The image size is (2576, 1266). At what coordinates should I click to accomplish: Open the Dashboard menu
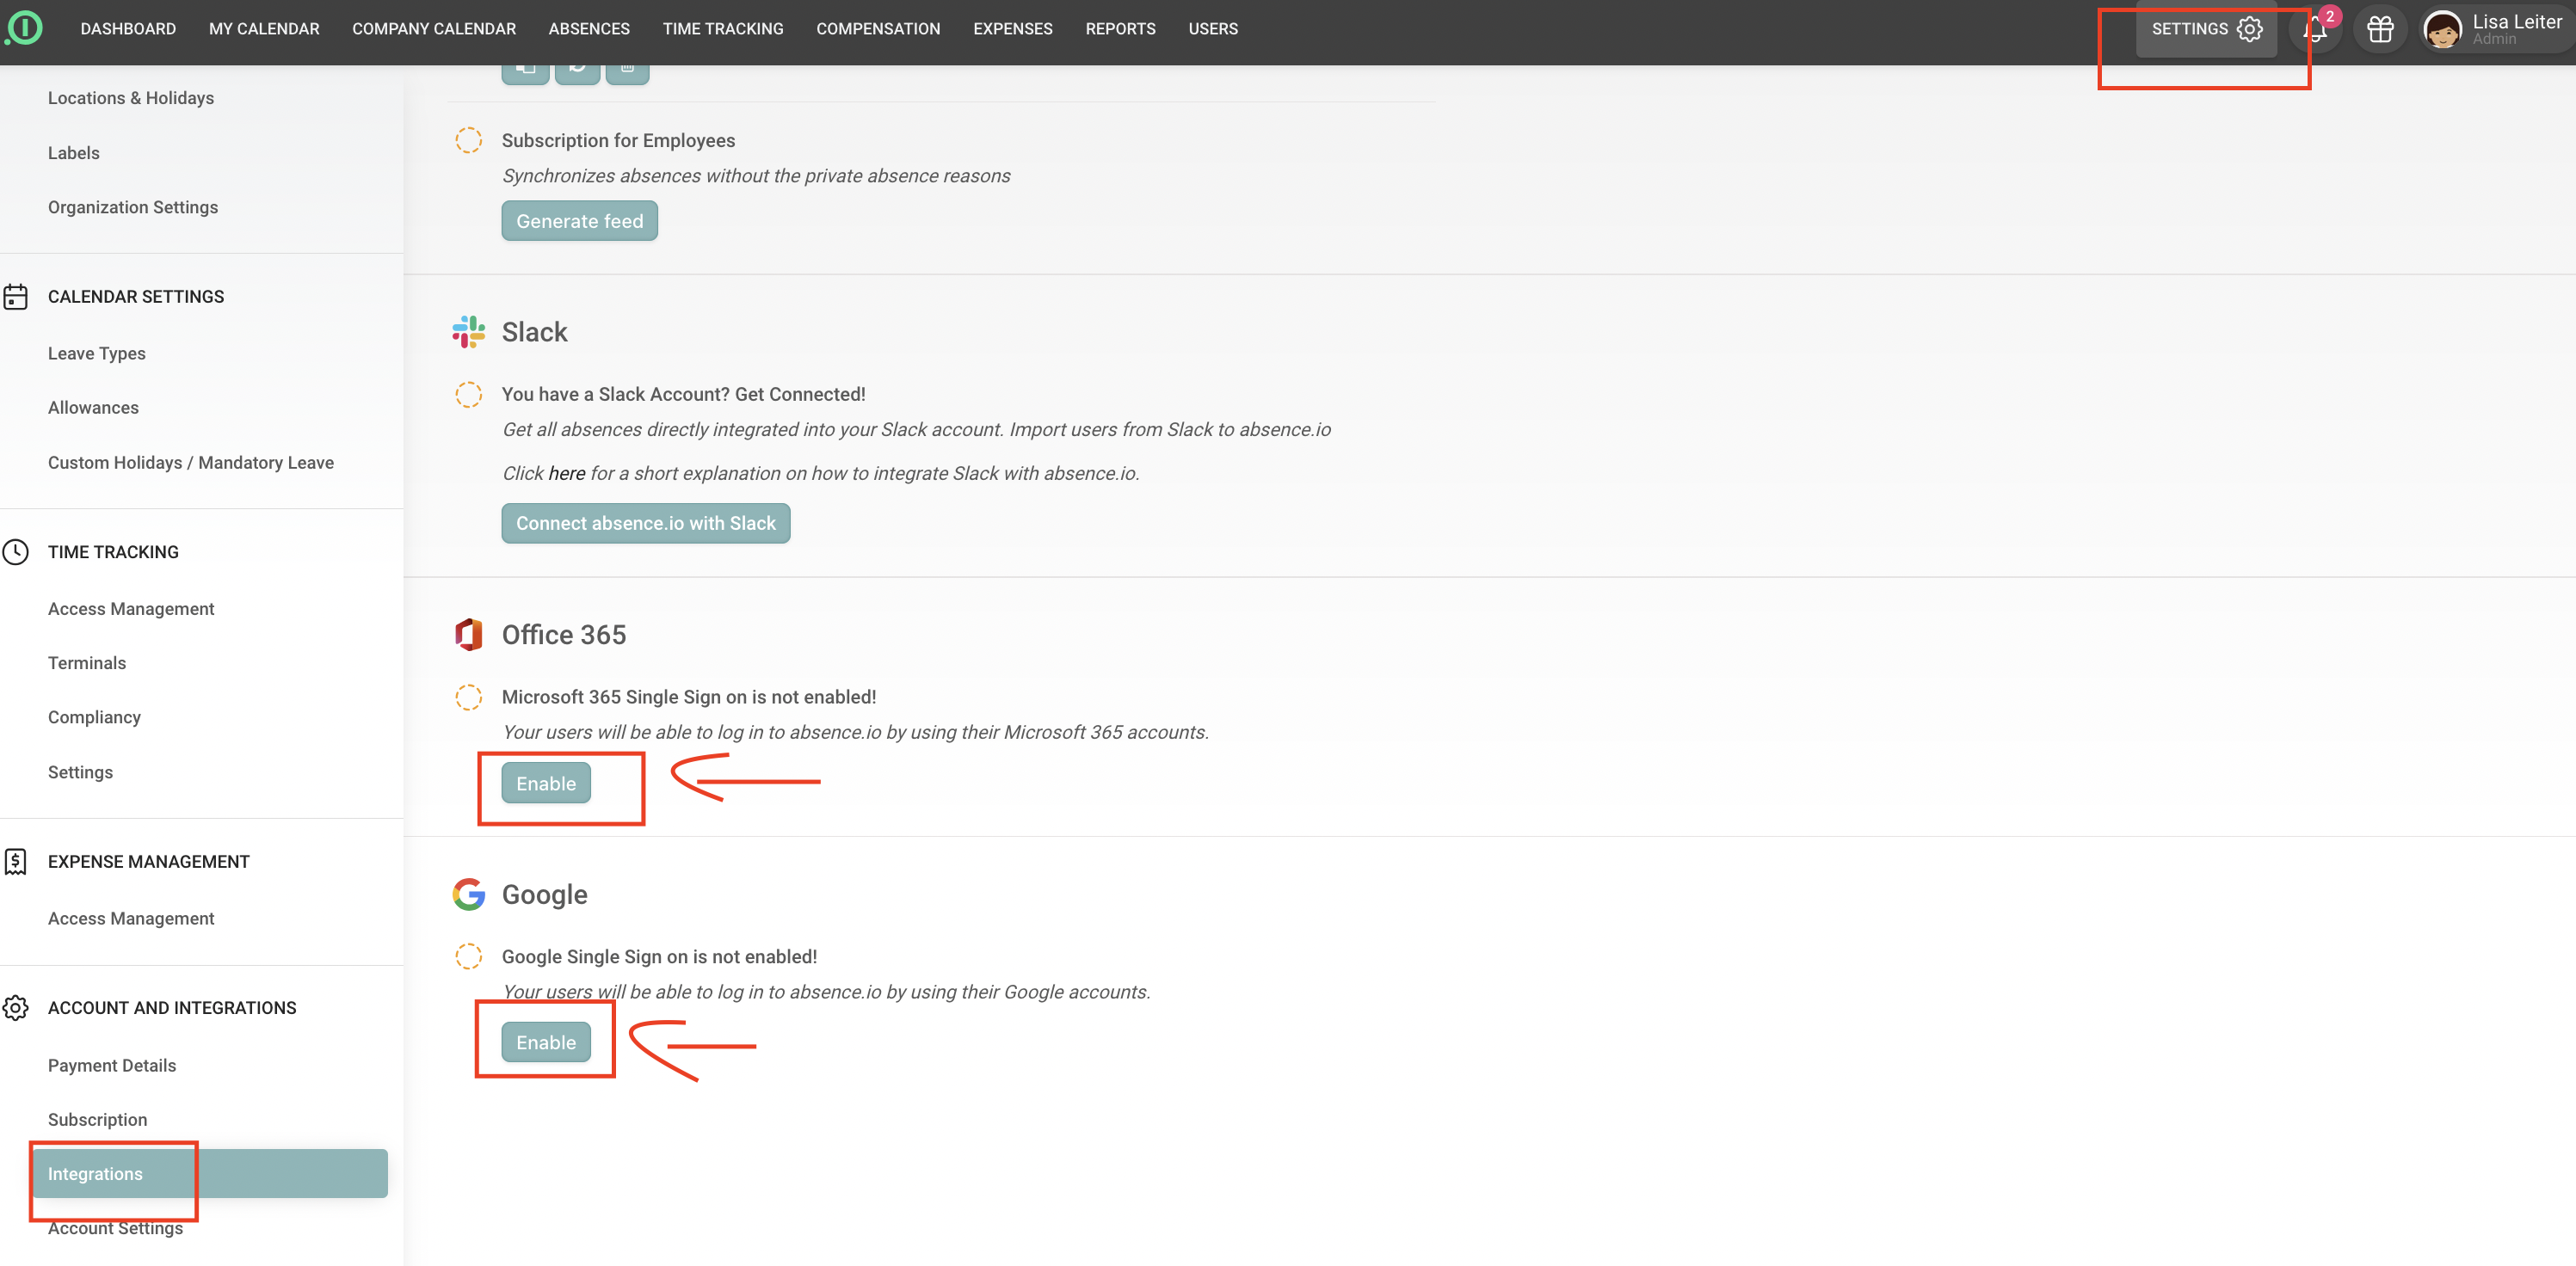tap(128, 29)
